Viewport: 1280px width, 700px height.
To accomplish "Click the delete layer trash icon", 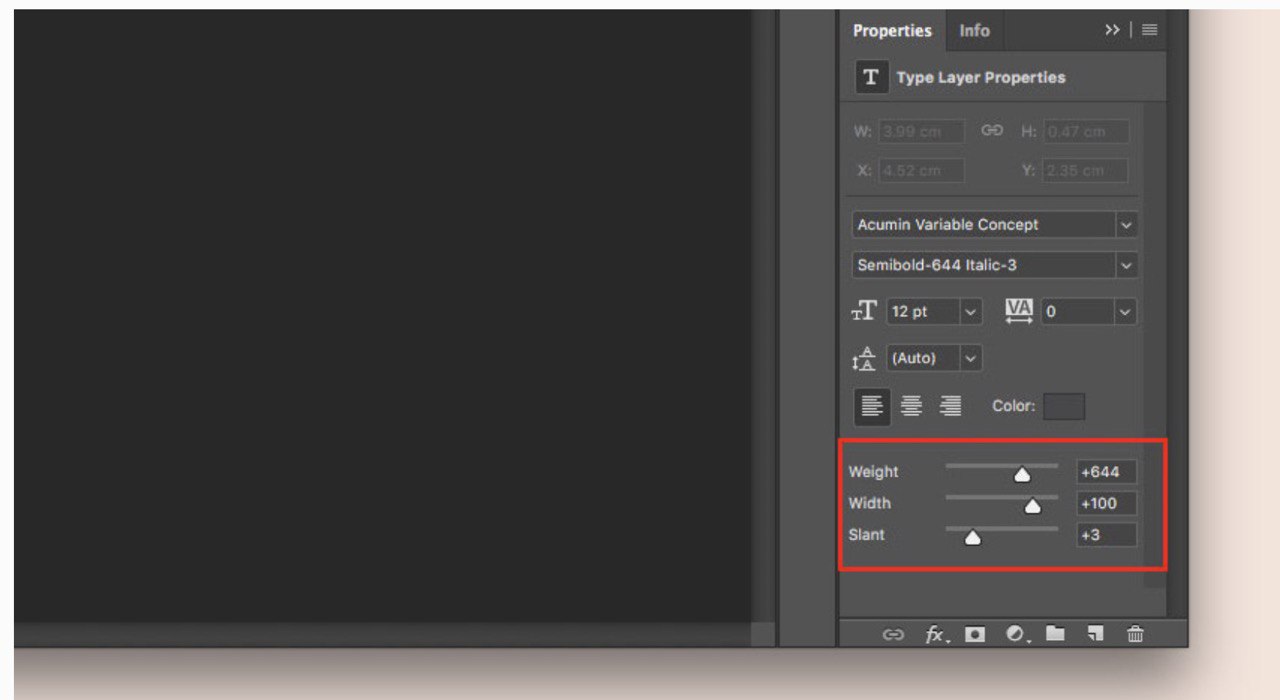I will pyautogui.click(x=1135, y=633).
